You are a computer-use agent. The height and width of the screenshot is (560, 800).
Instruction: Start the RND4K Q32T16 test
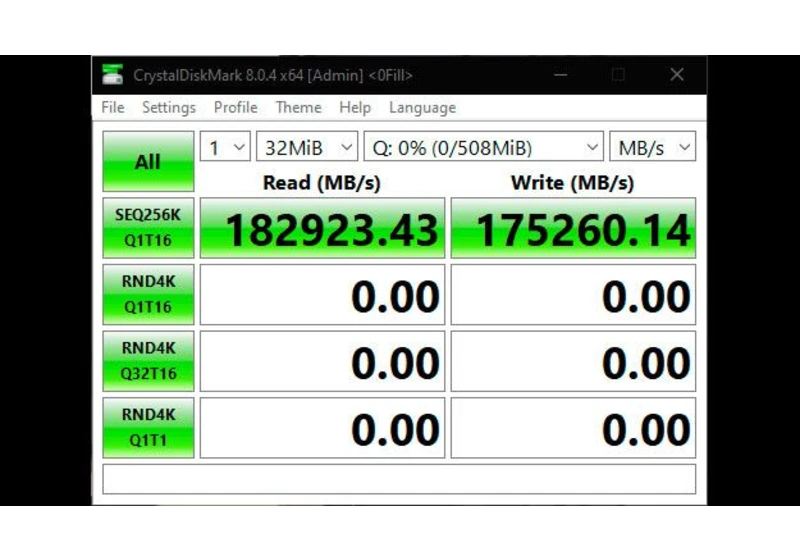coord(148,361)
